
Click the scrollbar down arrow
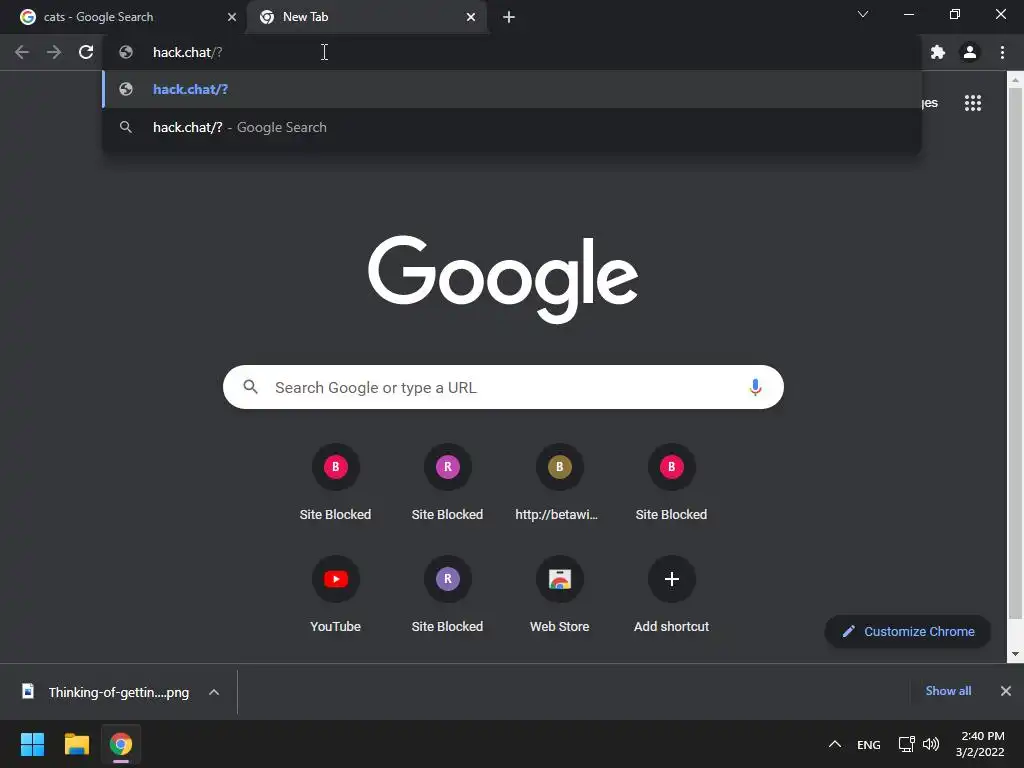(1015, 654)
